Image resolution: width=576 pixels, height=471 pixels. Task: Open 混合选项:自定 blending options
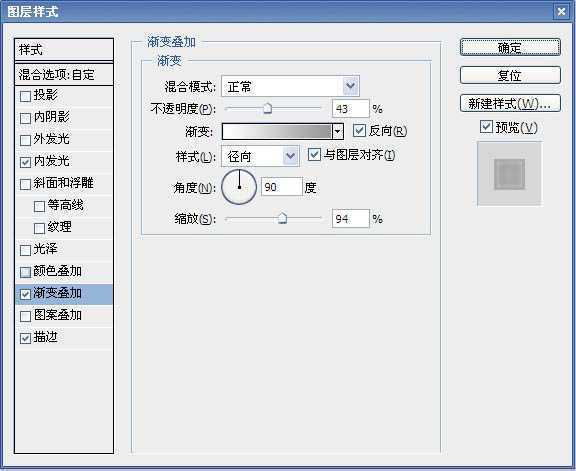point(64,75)
